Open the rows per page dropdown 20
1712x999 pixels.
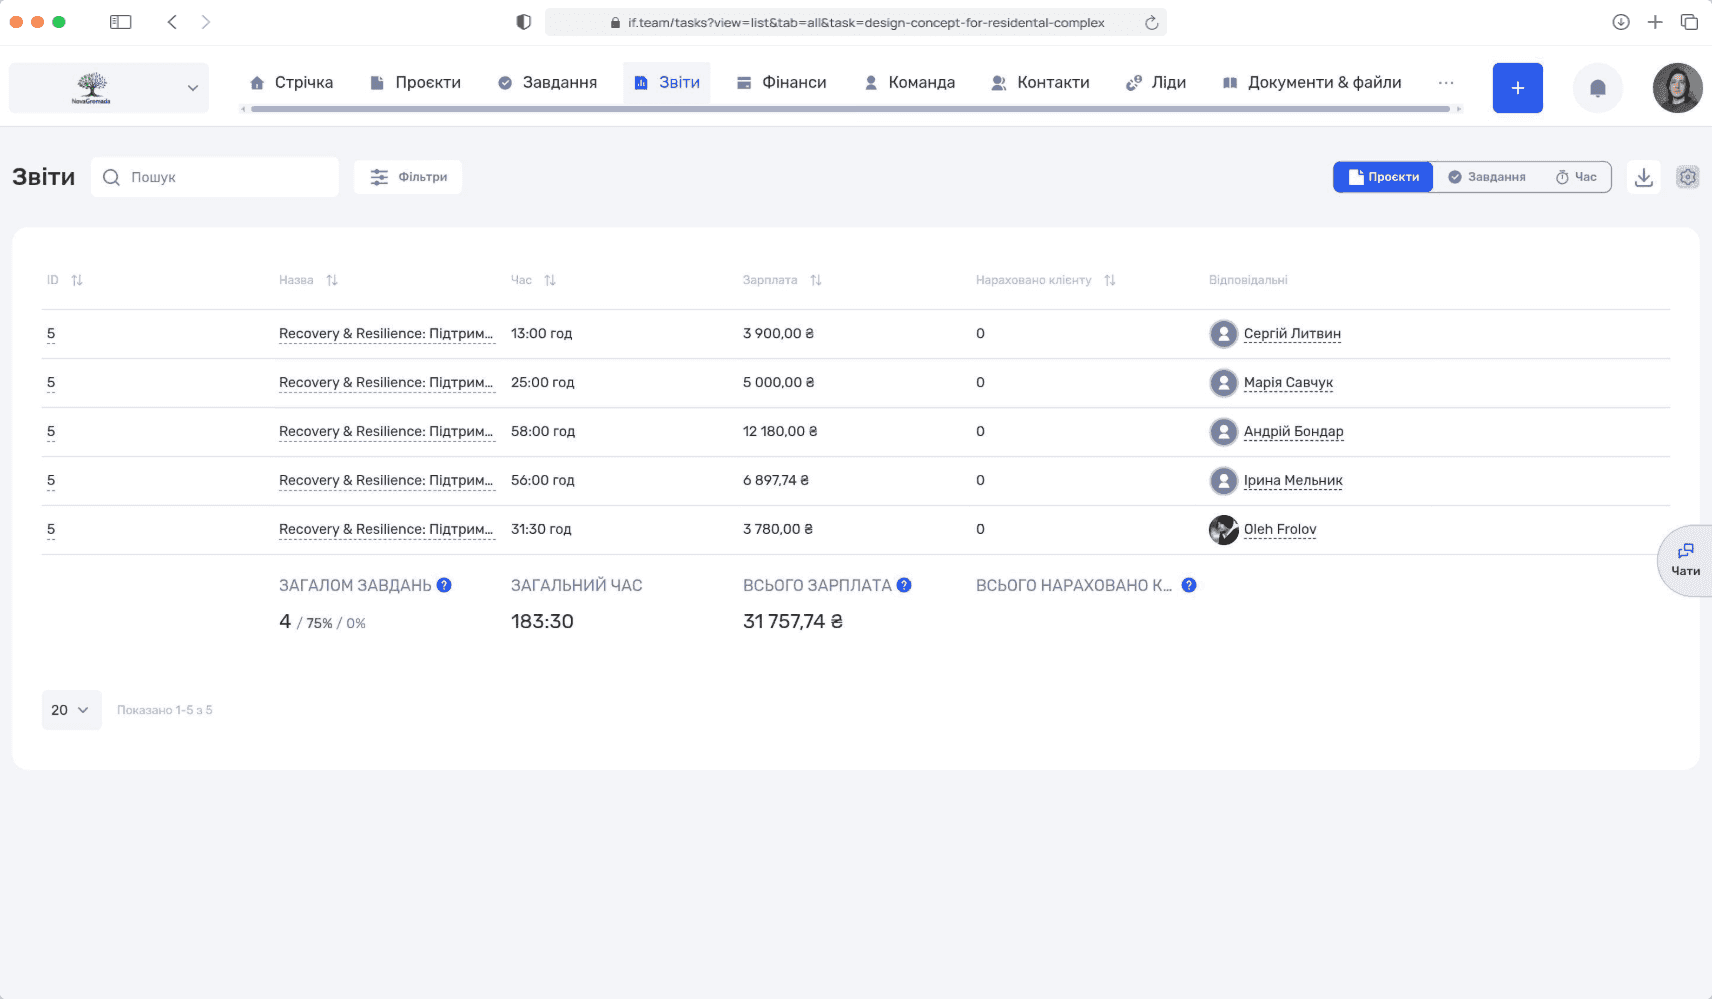click(x=71, y=710)
